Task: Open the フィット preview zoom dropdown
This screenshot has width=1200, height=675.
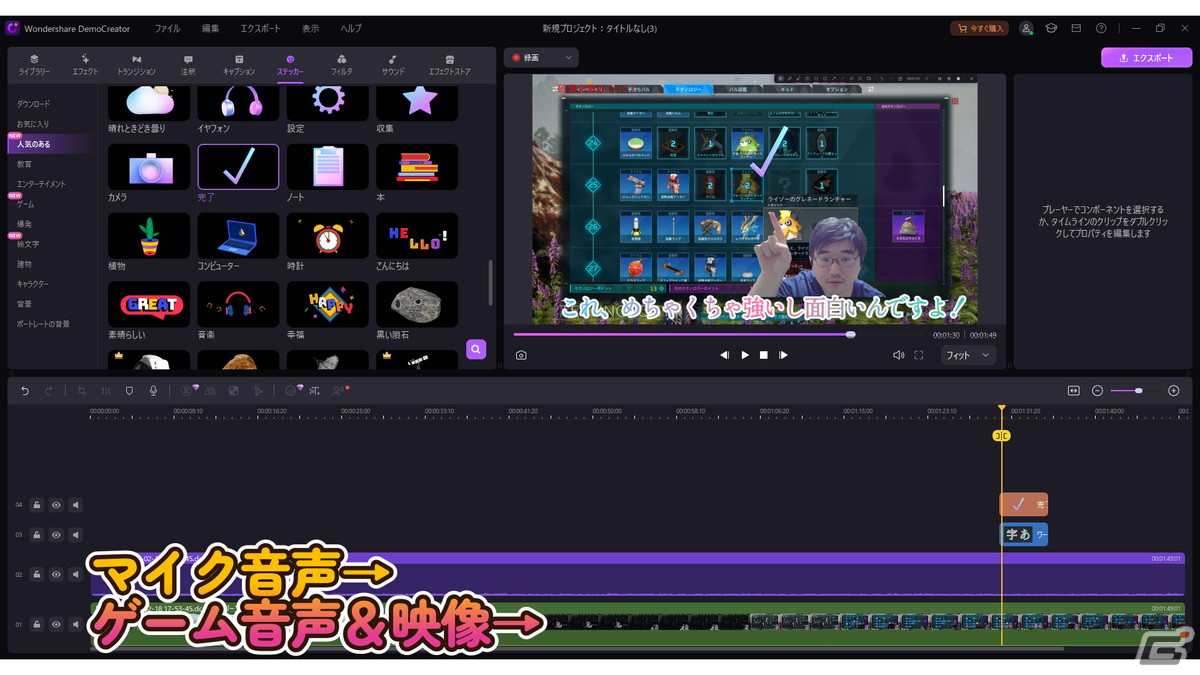Action: [968, 355]
